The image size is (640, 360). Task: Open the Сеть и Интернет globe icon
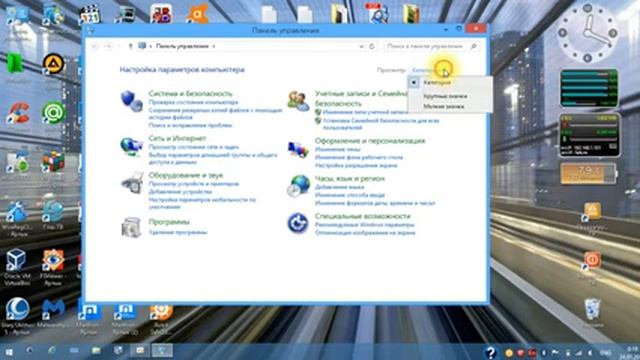tap(131, 146)
